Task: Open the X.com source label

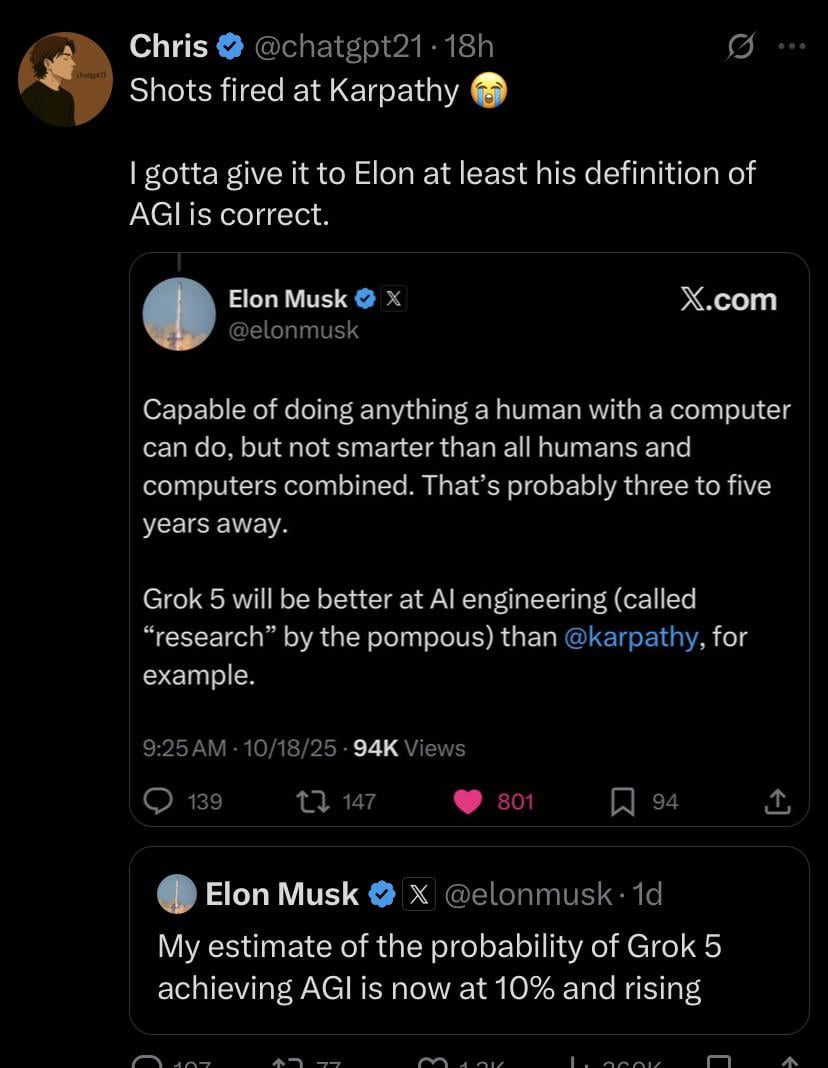Action: pyautogui.click(x=728, y=299)
